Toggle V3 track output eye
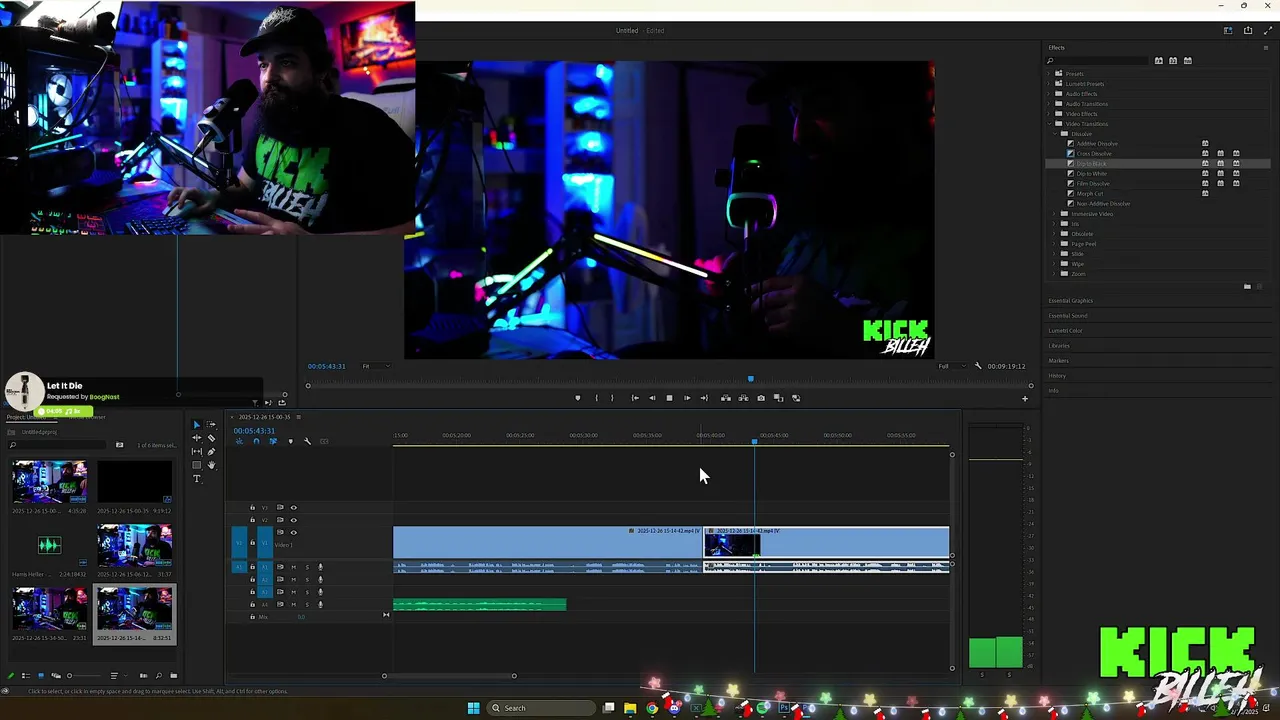 294,508
